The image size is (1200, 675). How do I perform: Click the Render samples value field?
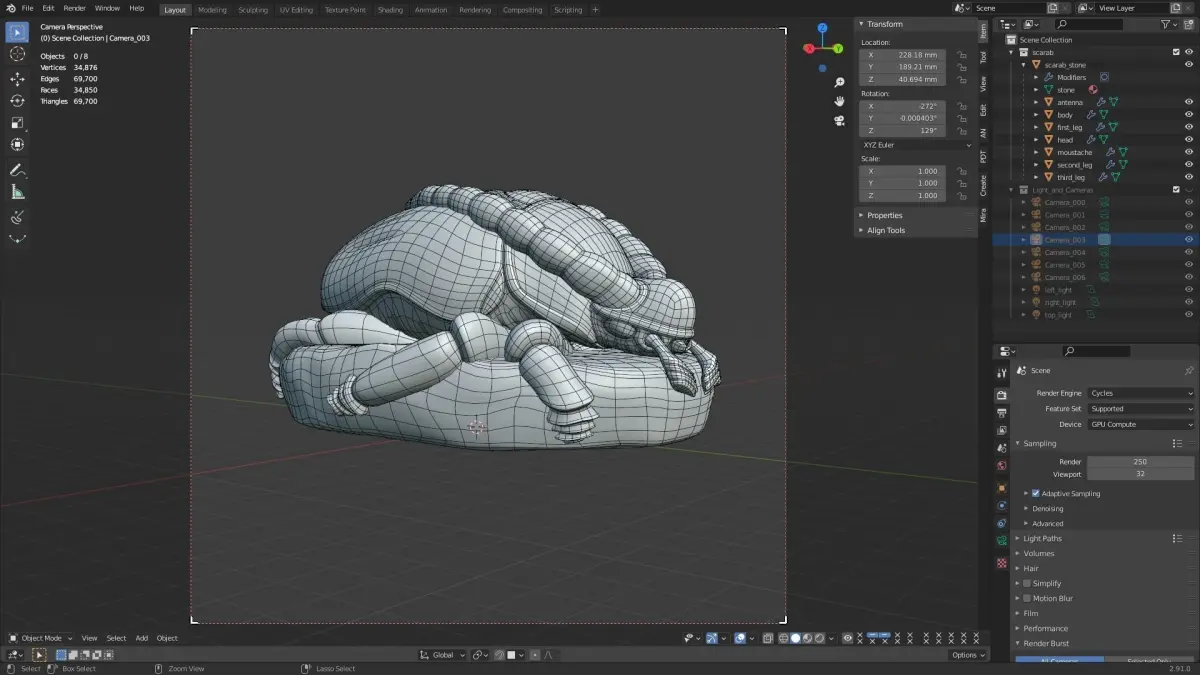click(x=1140, y=461)
